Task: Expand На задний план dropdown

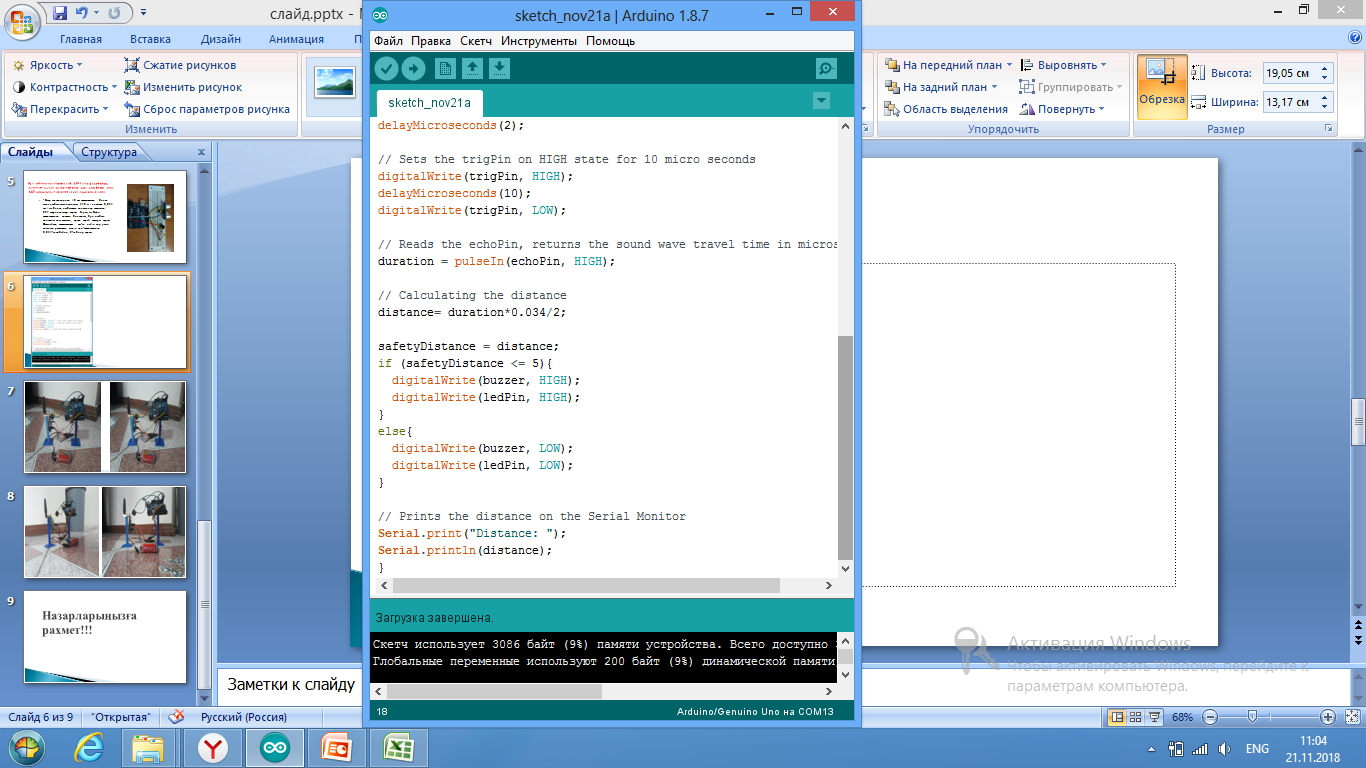Action: (941, 87)
